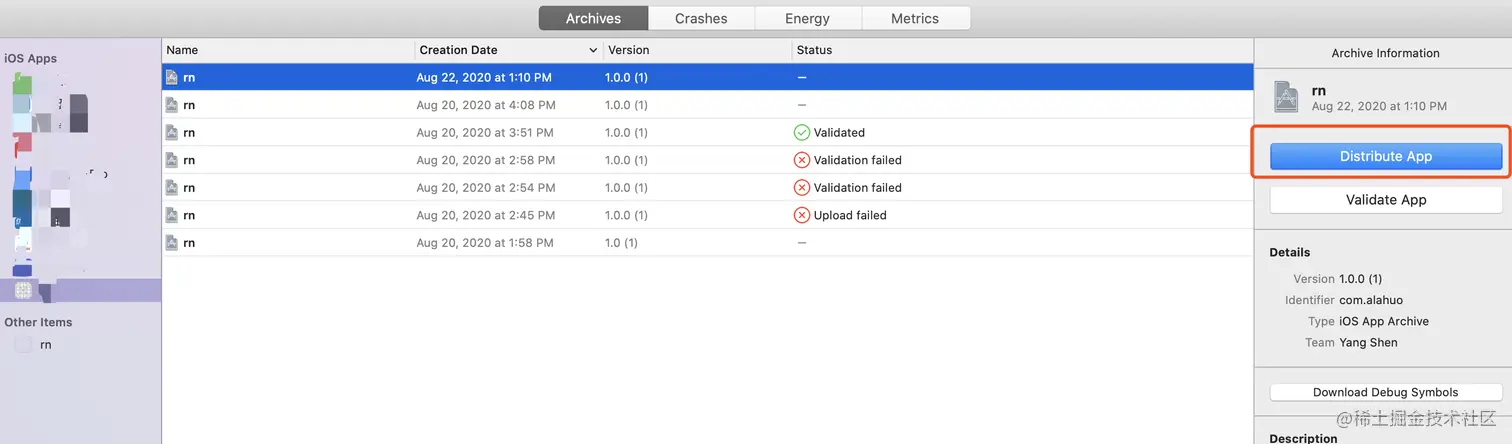Switch to the Metrics tab
Viewport: 1512px width, 444px height.
coord(915,18)
